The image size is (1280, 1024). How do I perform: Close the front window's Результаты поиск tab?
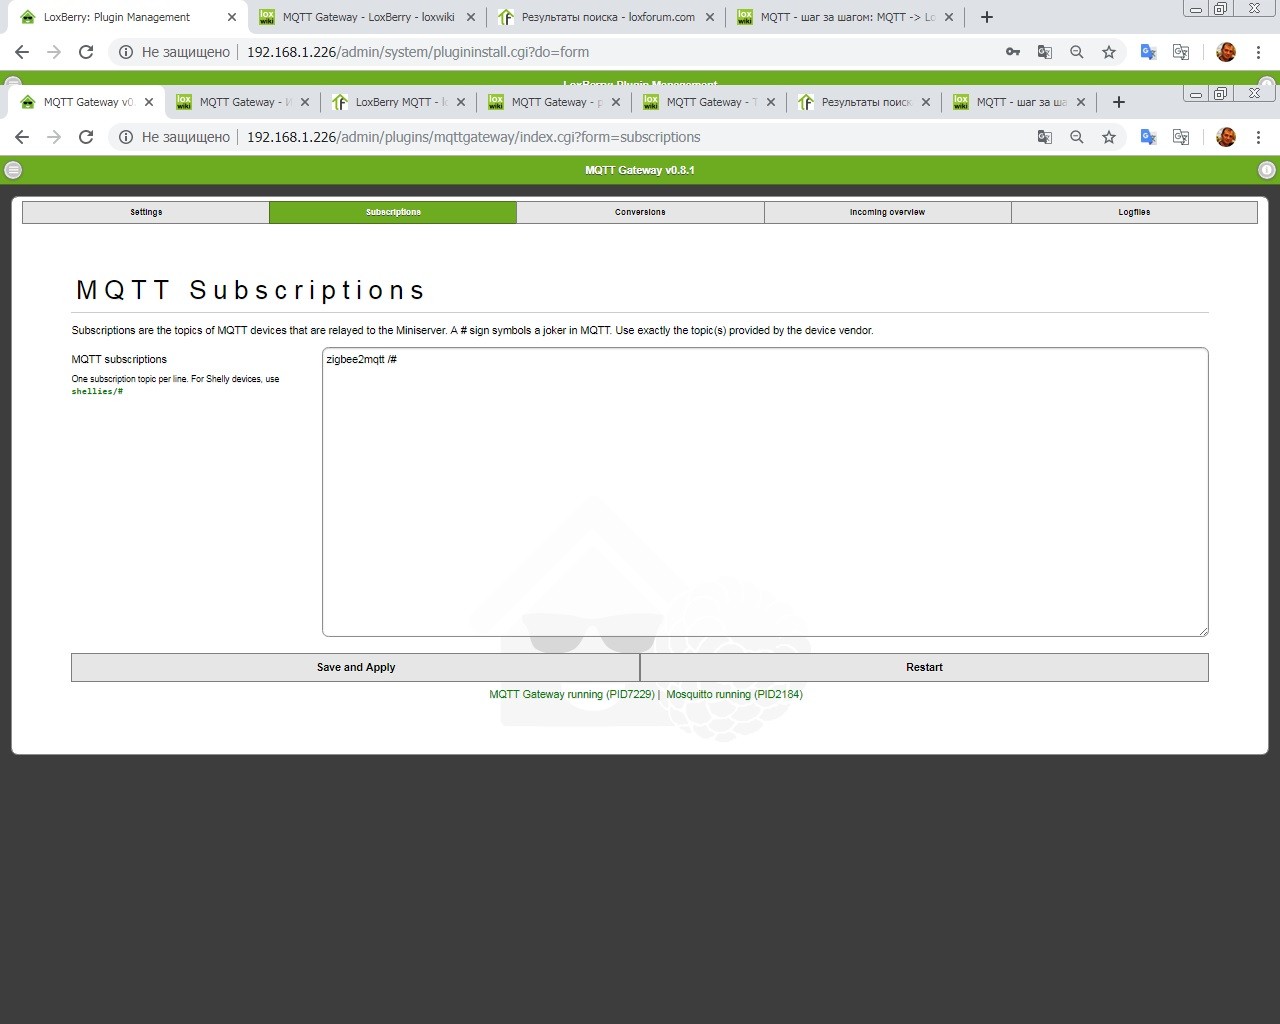point(926,102)
